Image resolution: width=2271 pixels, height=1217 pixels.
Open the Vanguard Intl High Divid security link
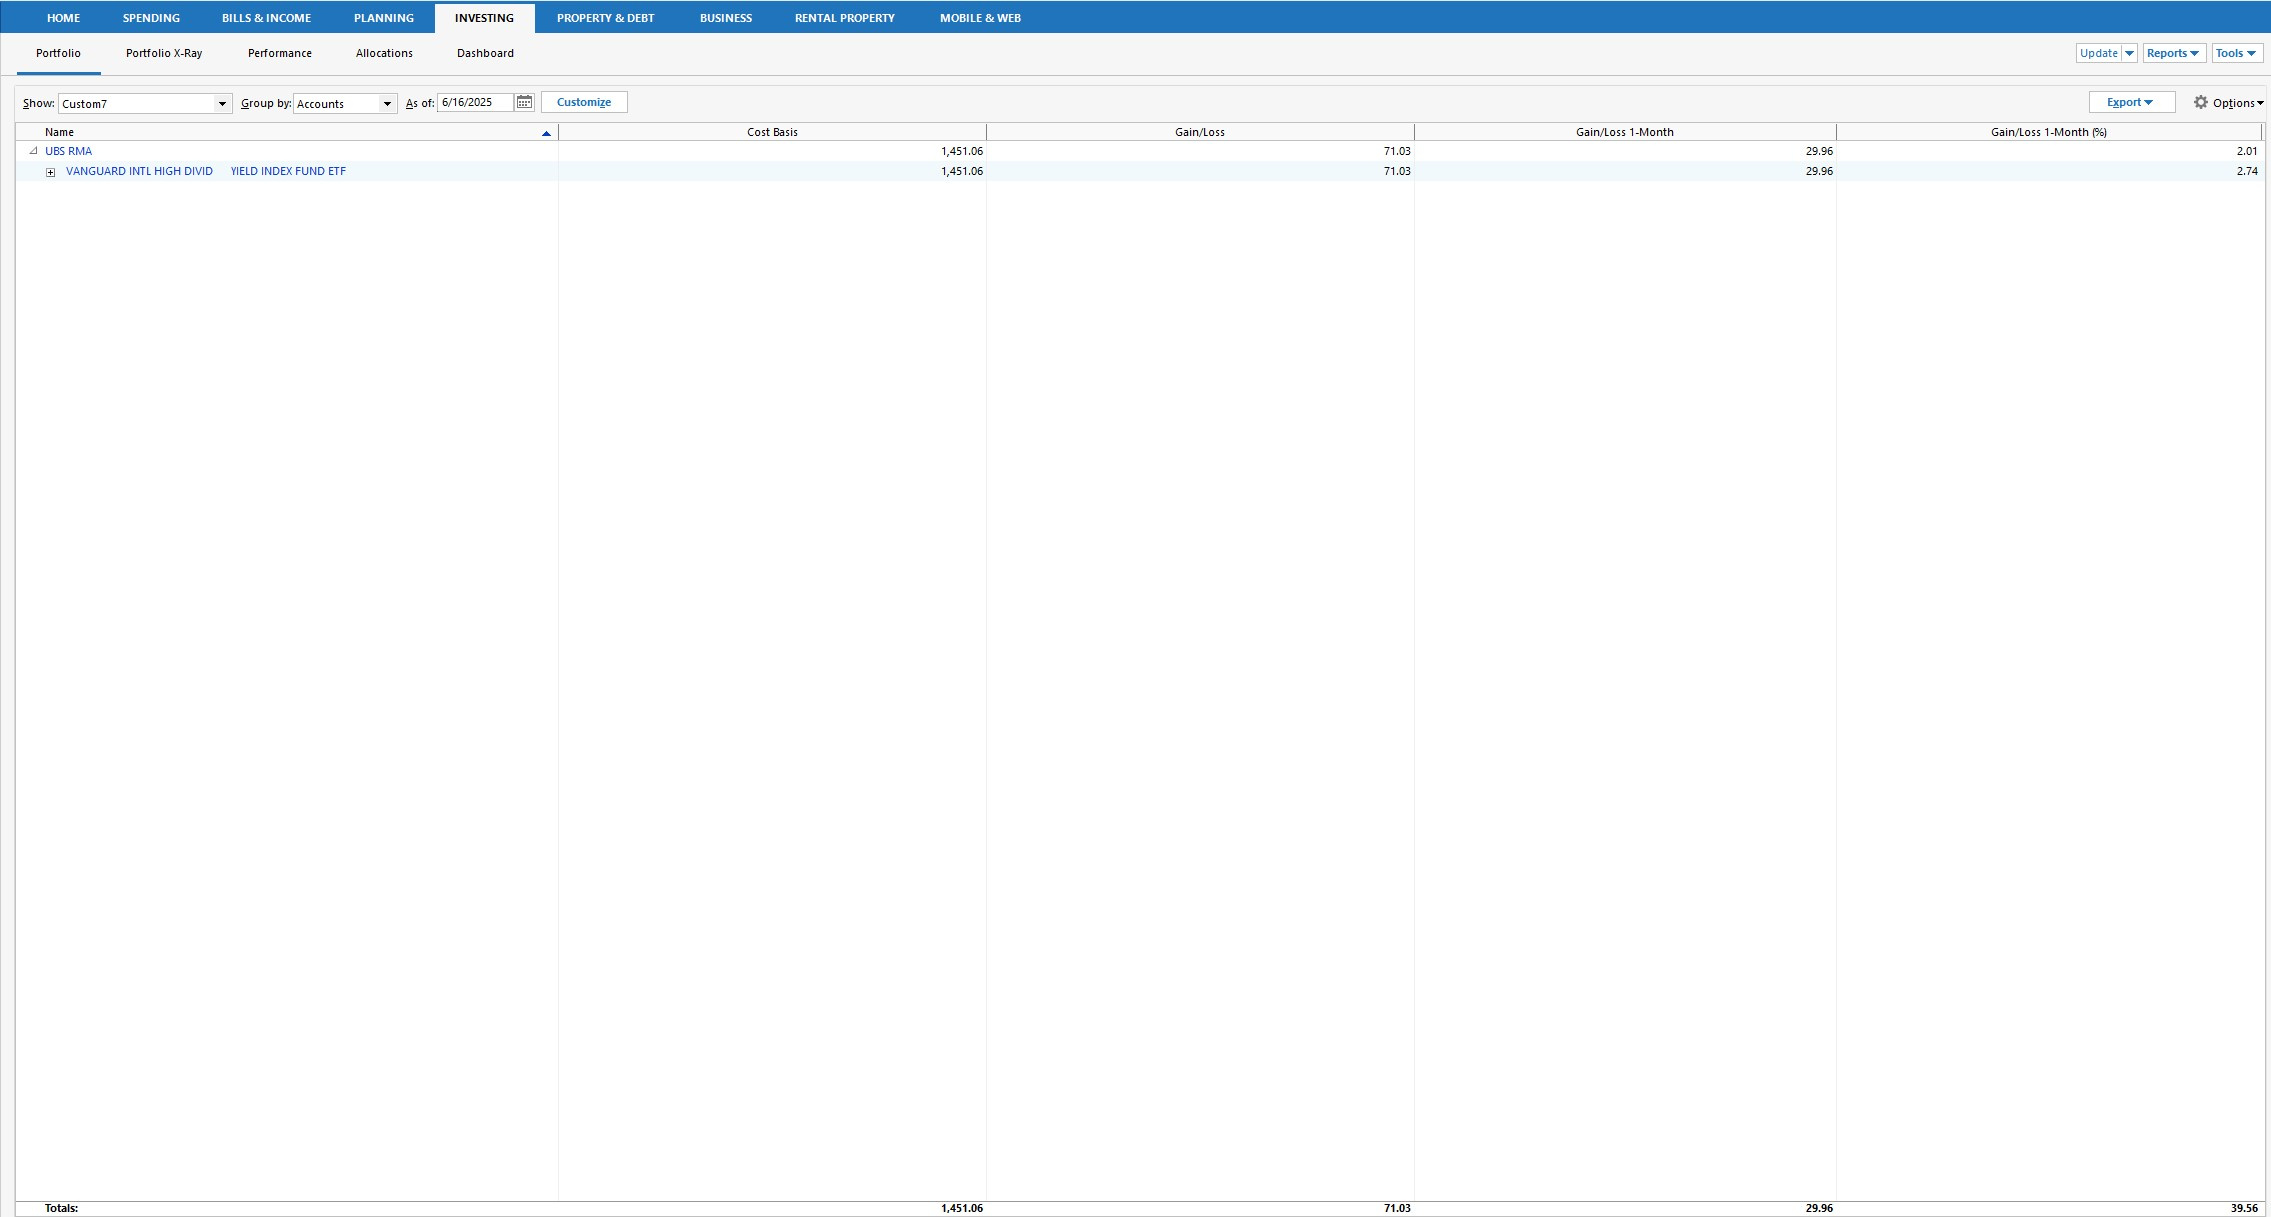pyautogui.click(x=206, y=172)
